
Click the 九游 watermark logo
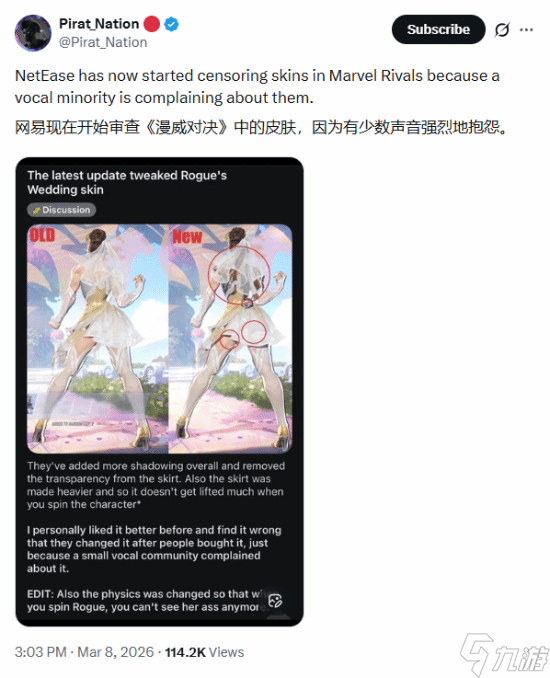(x=504, y=654)
